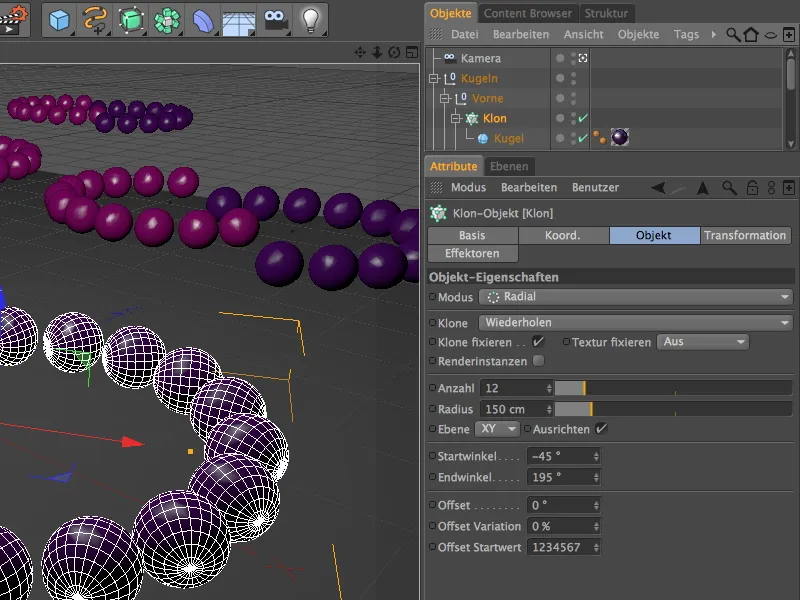Open the Modus Radial dropdown
The width and height of the screenshot is (800, 600).
tap(635, 296)
